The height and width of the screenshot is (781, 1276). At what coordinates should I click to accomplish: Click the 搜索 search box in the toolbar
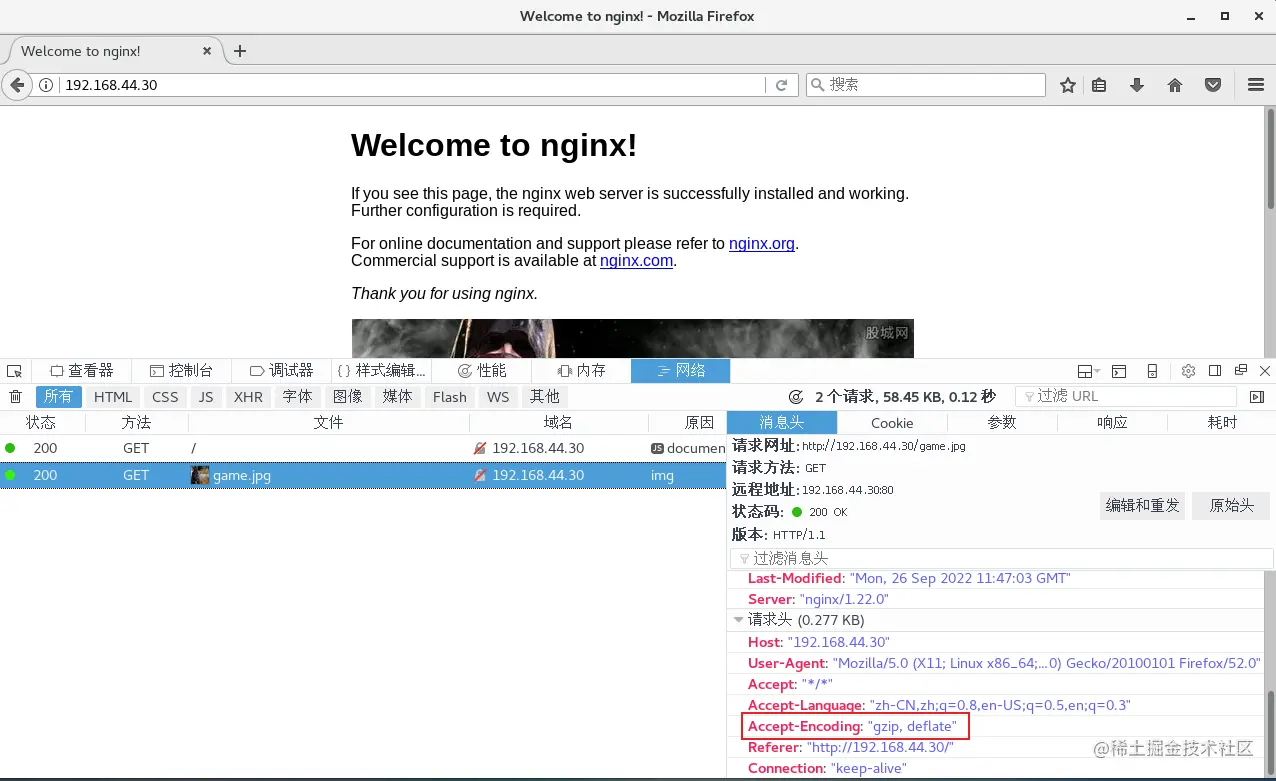click(x=926, y=86)
